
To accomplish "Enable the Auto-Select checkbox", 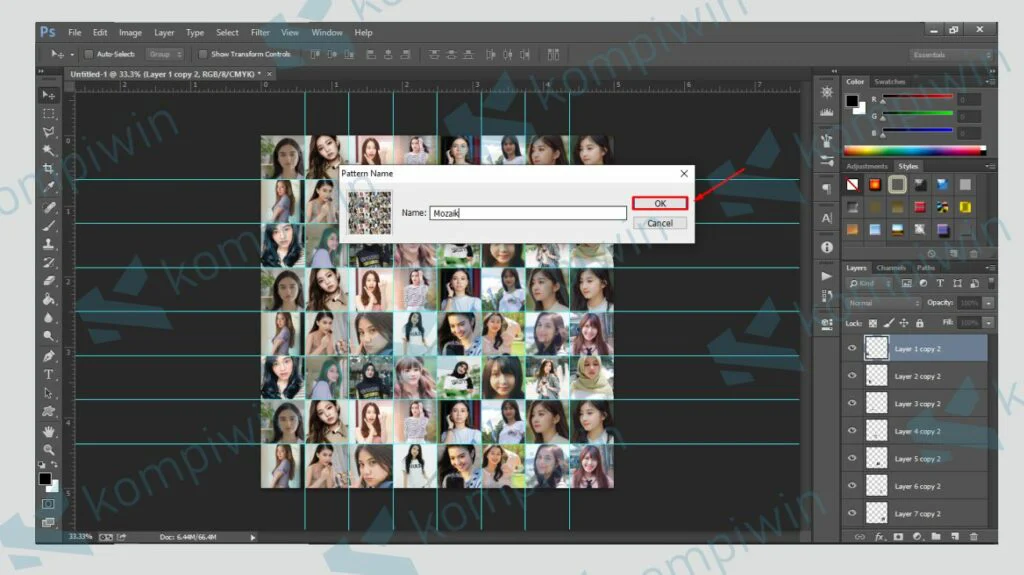I will (88, 54).
